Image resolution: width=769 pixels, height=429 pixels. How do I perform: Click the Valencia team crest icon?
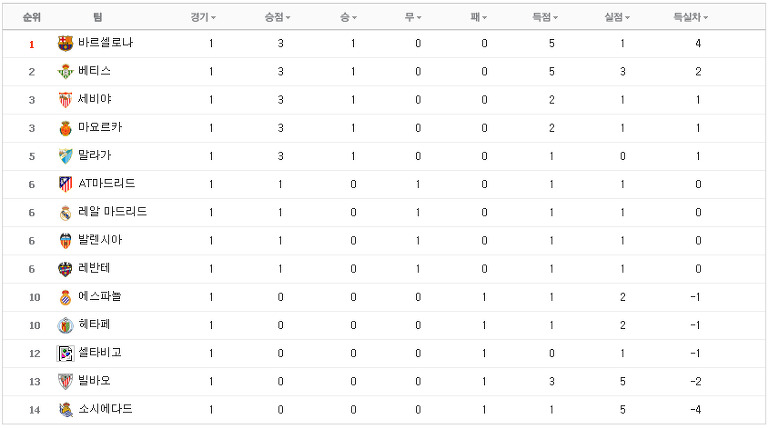[x=65, y=241]
